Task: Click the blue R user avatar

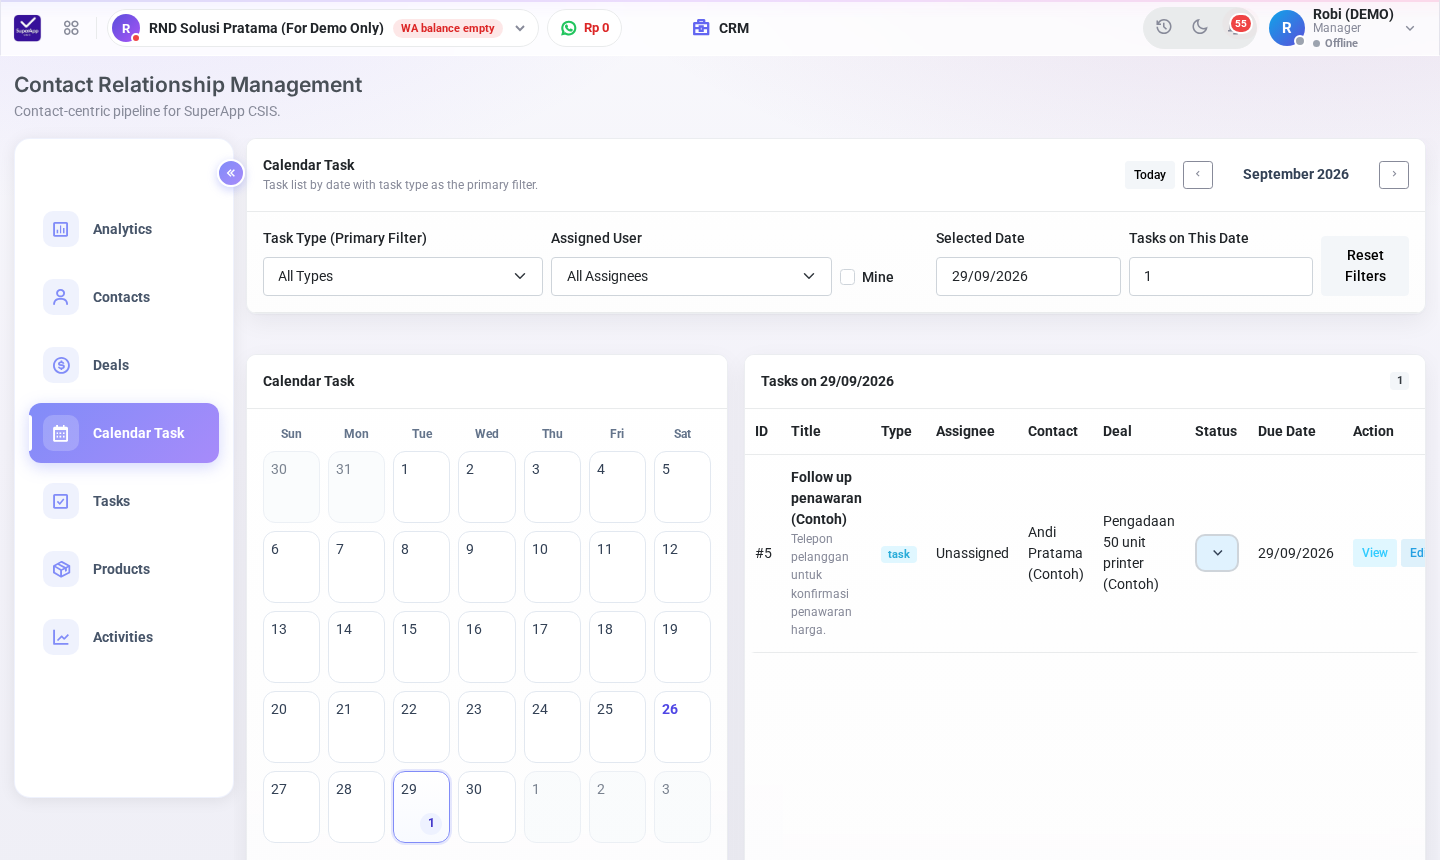Action: tap(1287, 28)
